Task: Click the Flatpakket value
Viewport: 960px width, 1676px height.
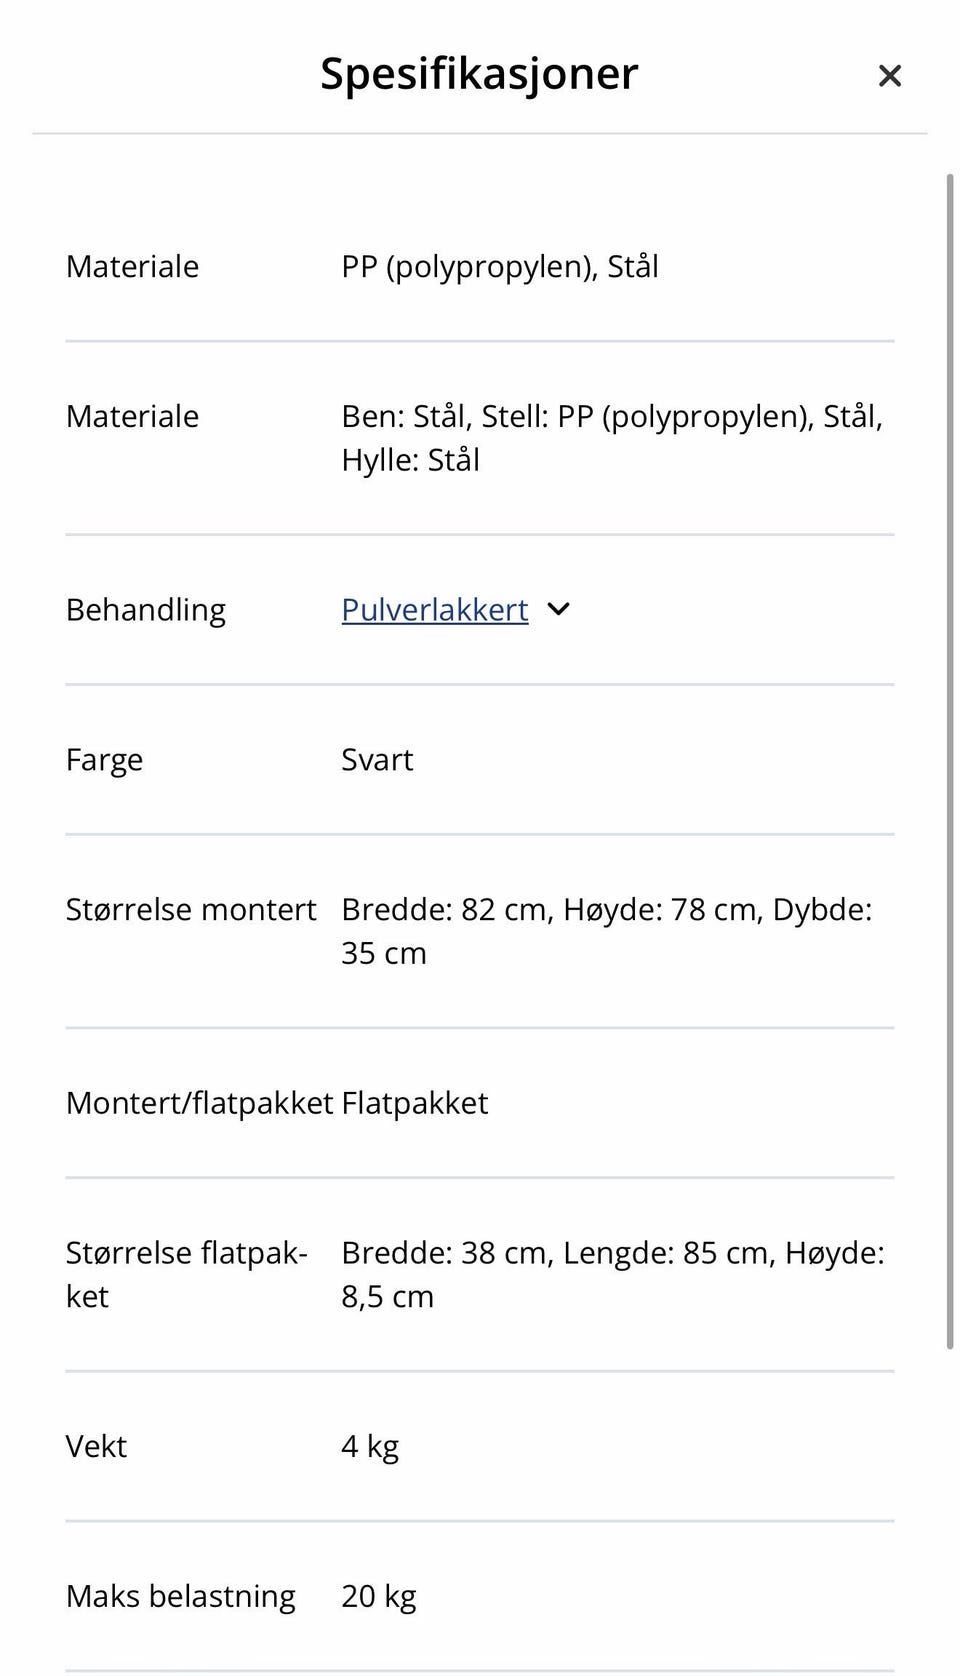Action: coord(415,1103)
